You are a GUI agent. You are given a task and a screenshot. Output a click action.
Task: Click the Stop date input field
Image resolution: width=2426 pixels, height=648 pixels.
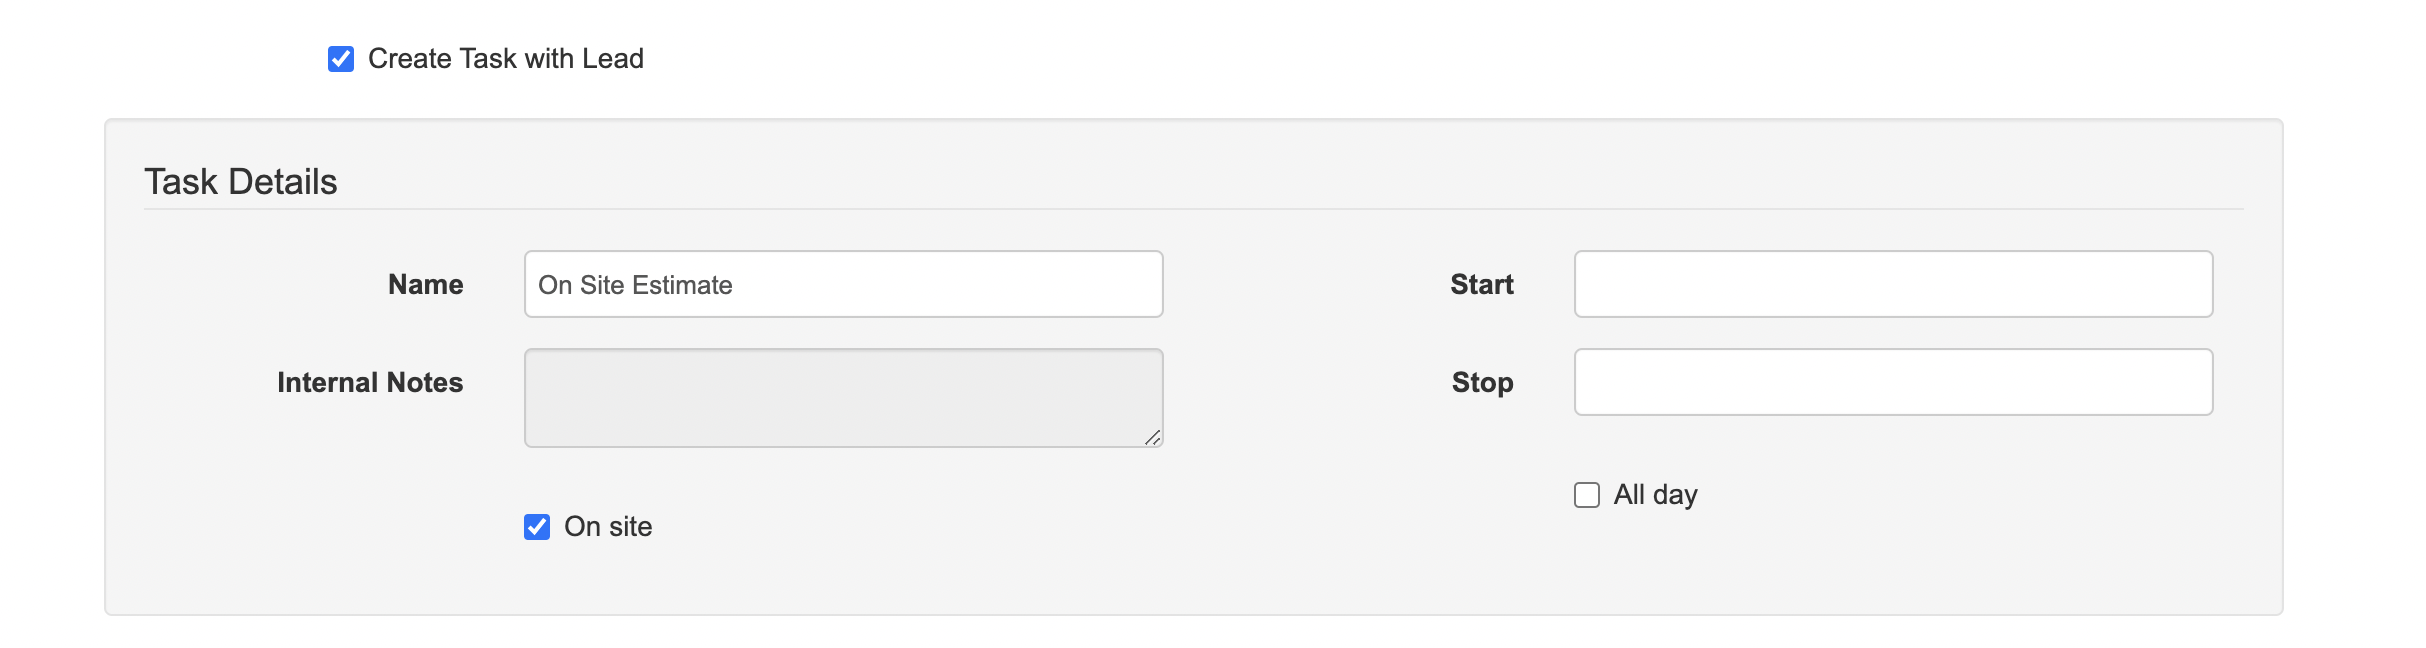pyautogui.click(x=1892, y=382)
